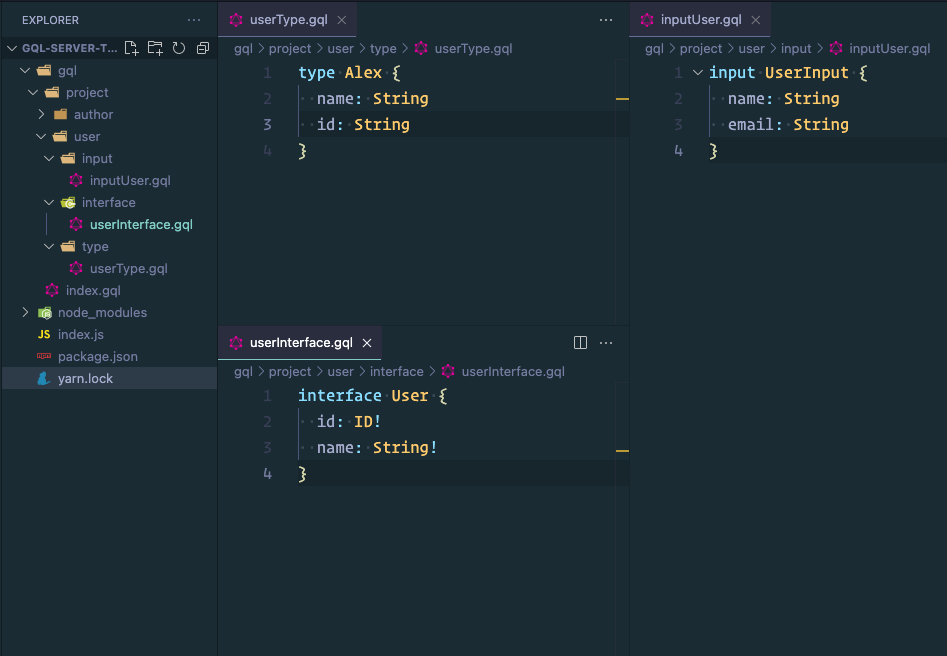
Task: Collapse the user folder
Action: coord(41,137)
